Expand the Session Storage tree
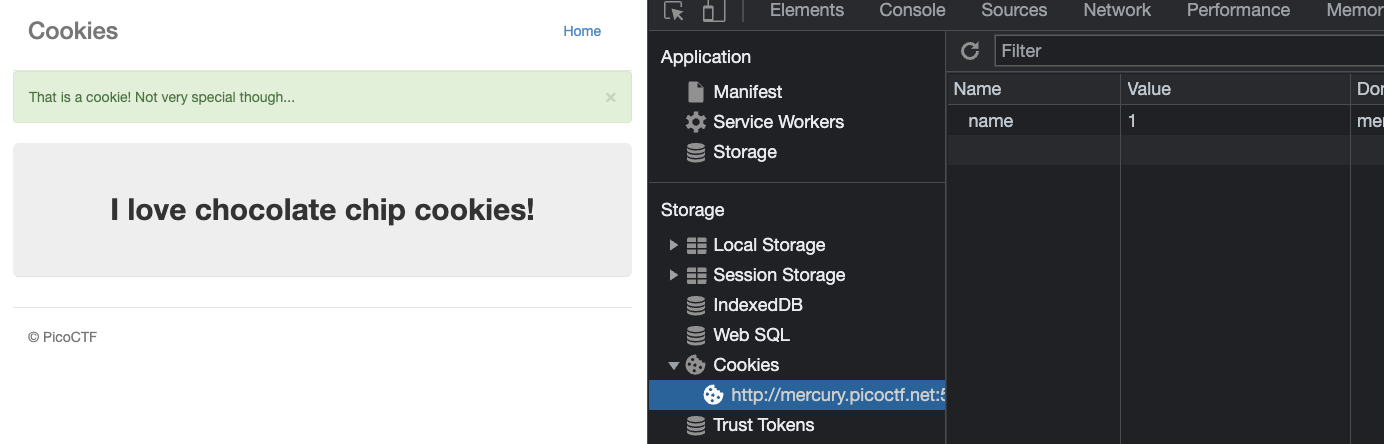Image resolution: width=1384 pixels, height=444 pixels. [x=674, y=275]
